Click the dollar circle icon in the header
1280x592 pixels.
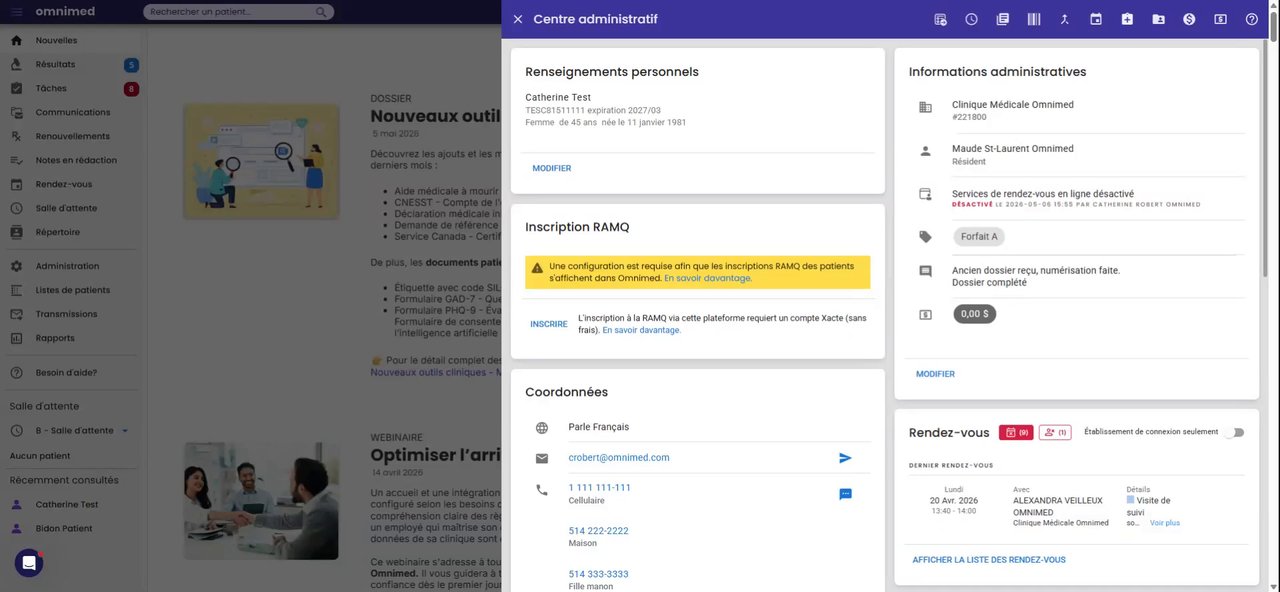click(1189, 19)
